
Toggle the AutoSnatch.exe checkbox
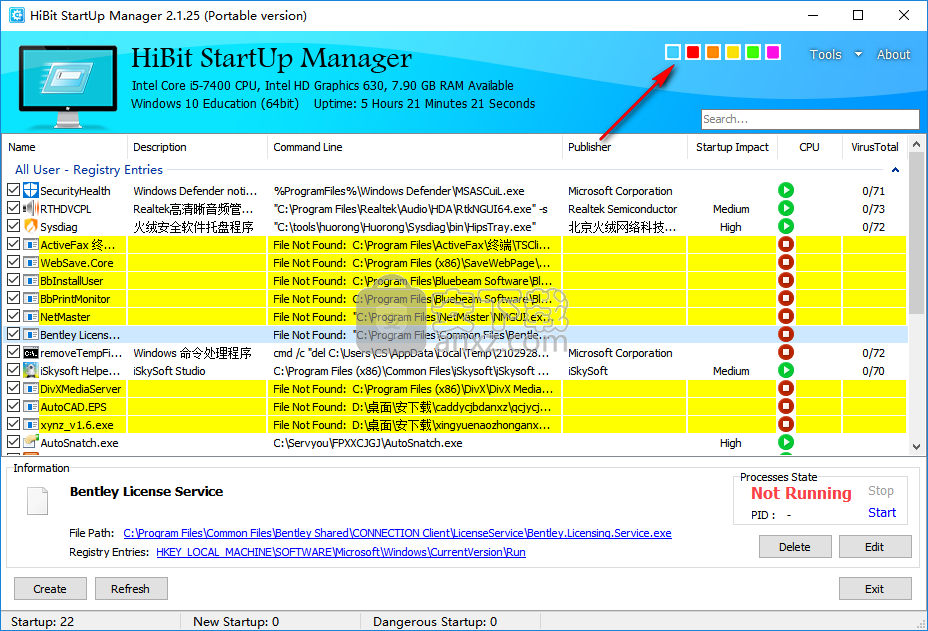[x=14, y=442]
